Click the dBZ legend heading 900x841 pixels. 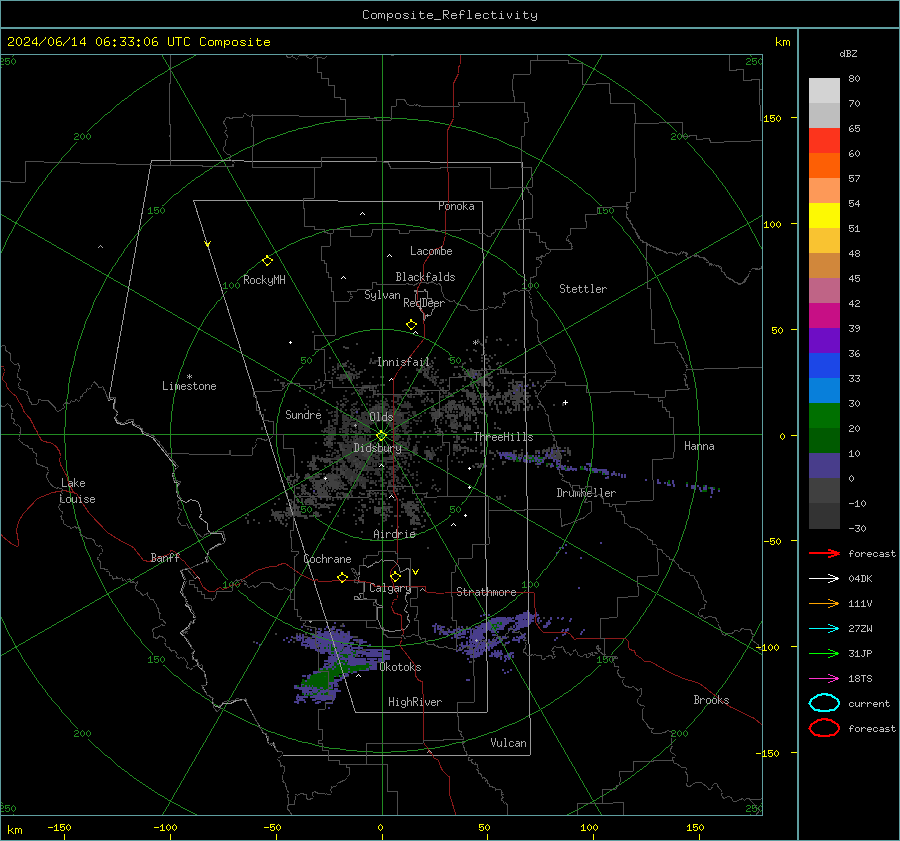[x=848, y=54]
